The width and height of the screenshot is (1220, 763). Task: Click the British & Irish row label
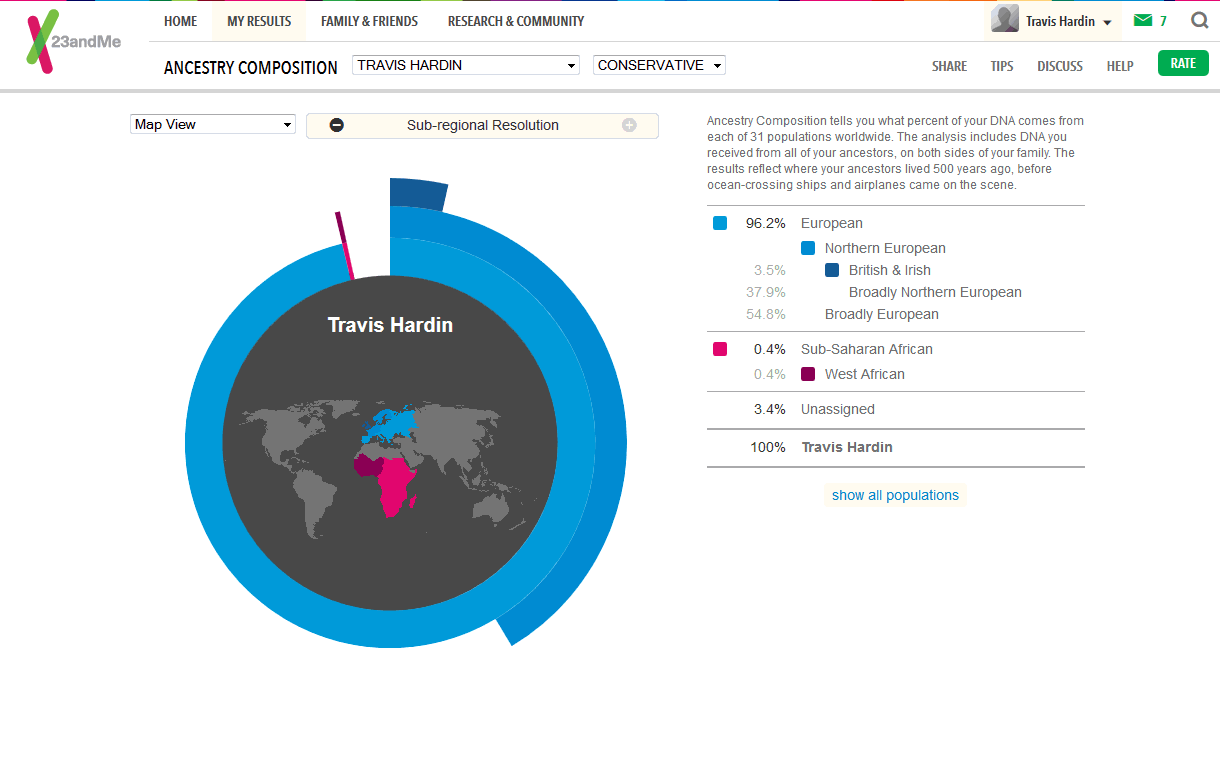coord(890,270)
